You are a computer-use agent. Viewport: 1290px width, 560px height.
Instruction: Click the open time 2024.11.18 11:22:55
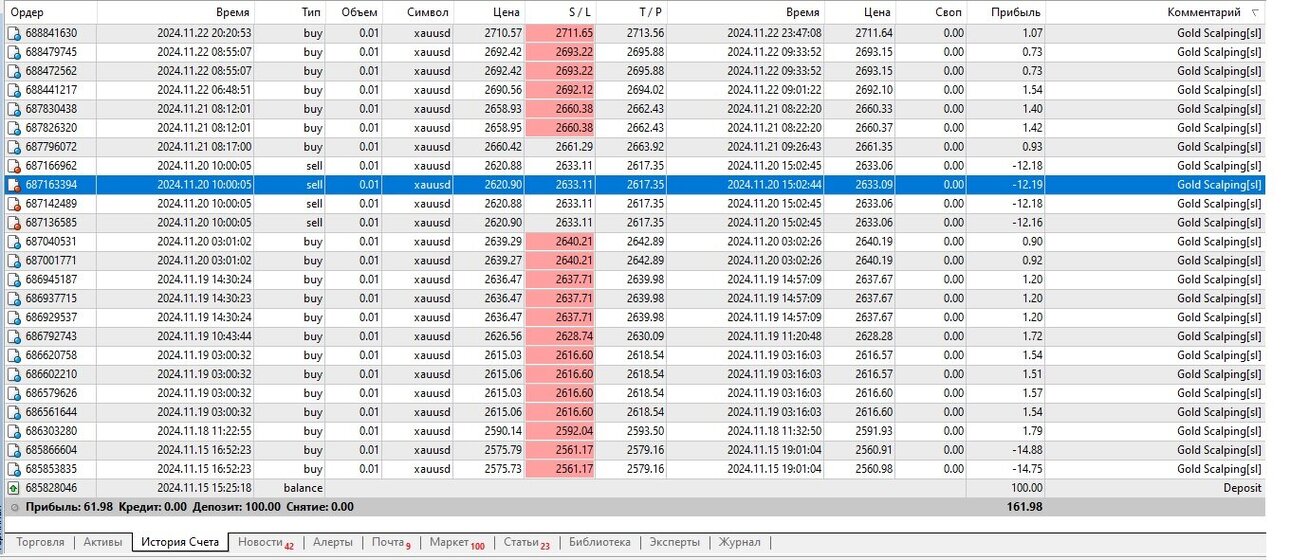[204, 432]
